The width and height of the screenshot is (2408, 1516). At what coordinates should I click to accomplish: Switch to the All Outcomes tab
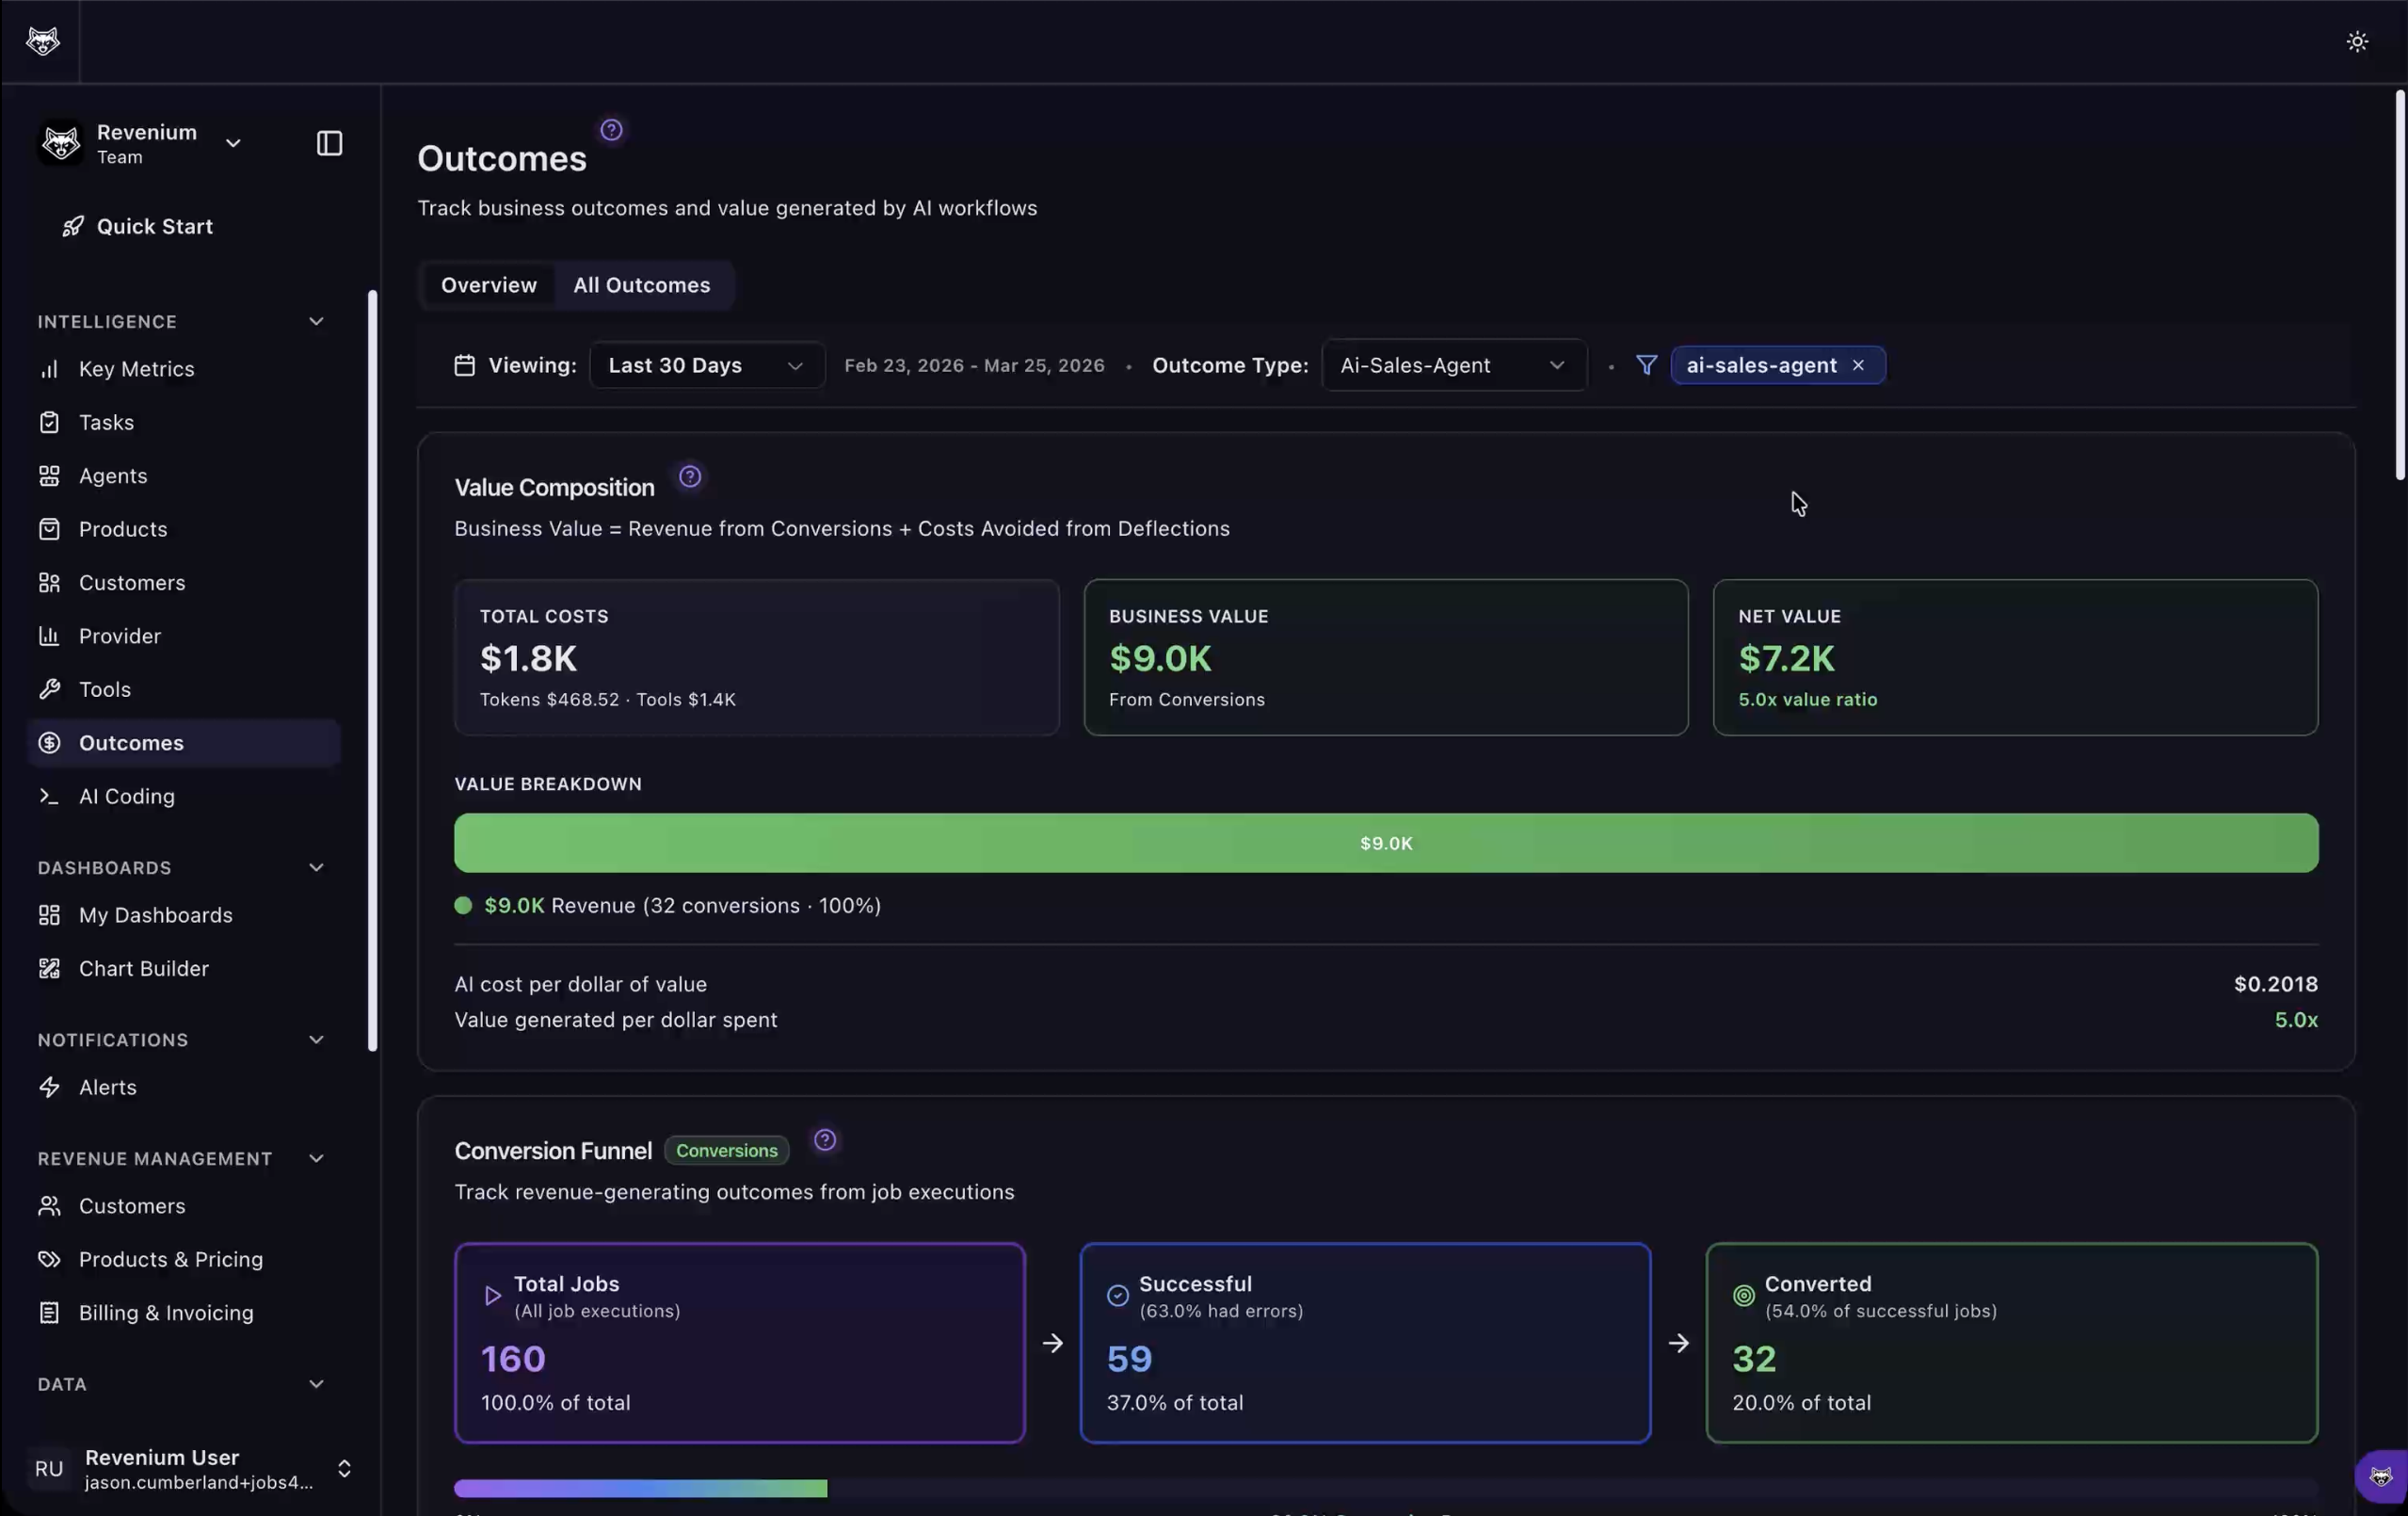click(642, 285)
